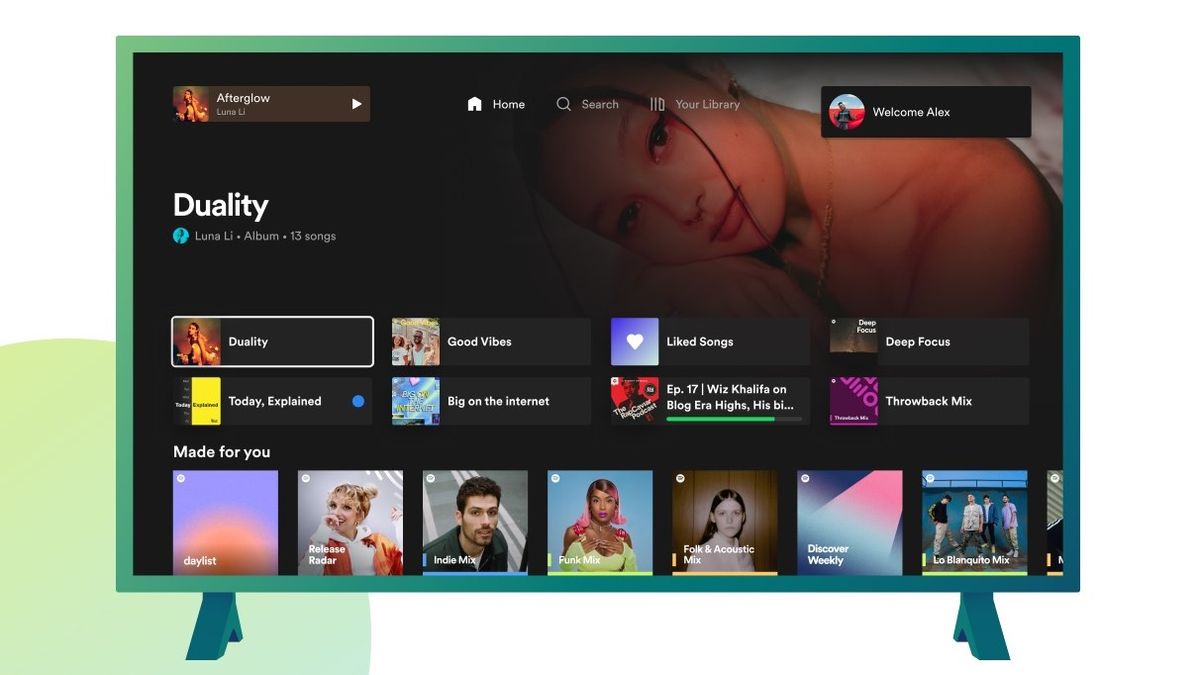The height and width of the screenshot is (675, 1200).
Task: Open the Big on the internet tile
Action: [x=491, y=401]
